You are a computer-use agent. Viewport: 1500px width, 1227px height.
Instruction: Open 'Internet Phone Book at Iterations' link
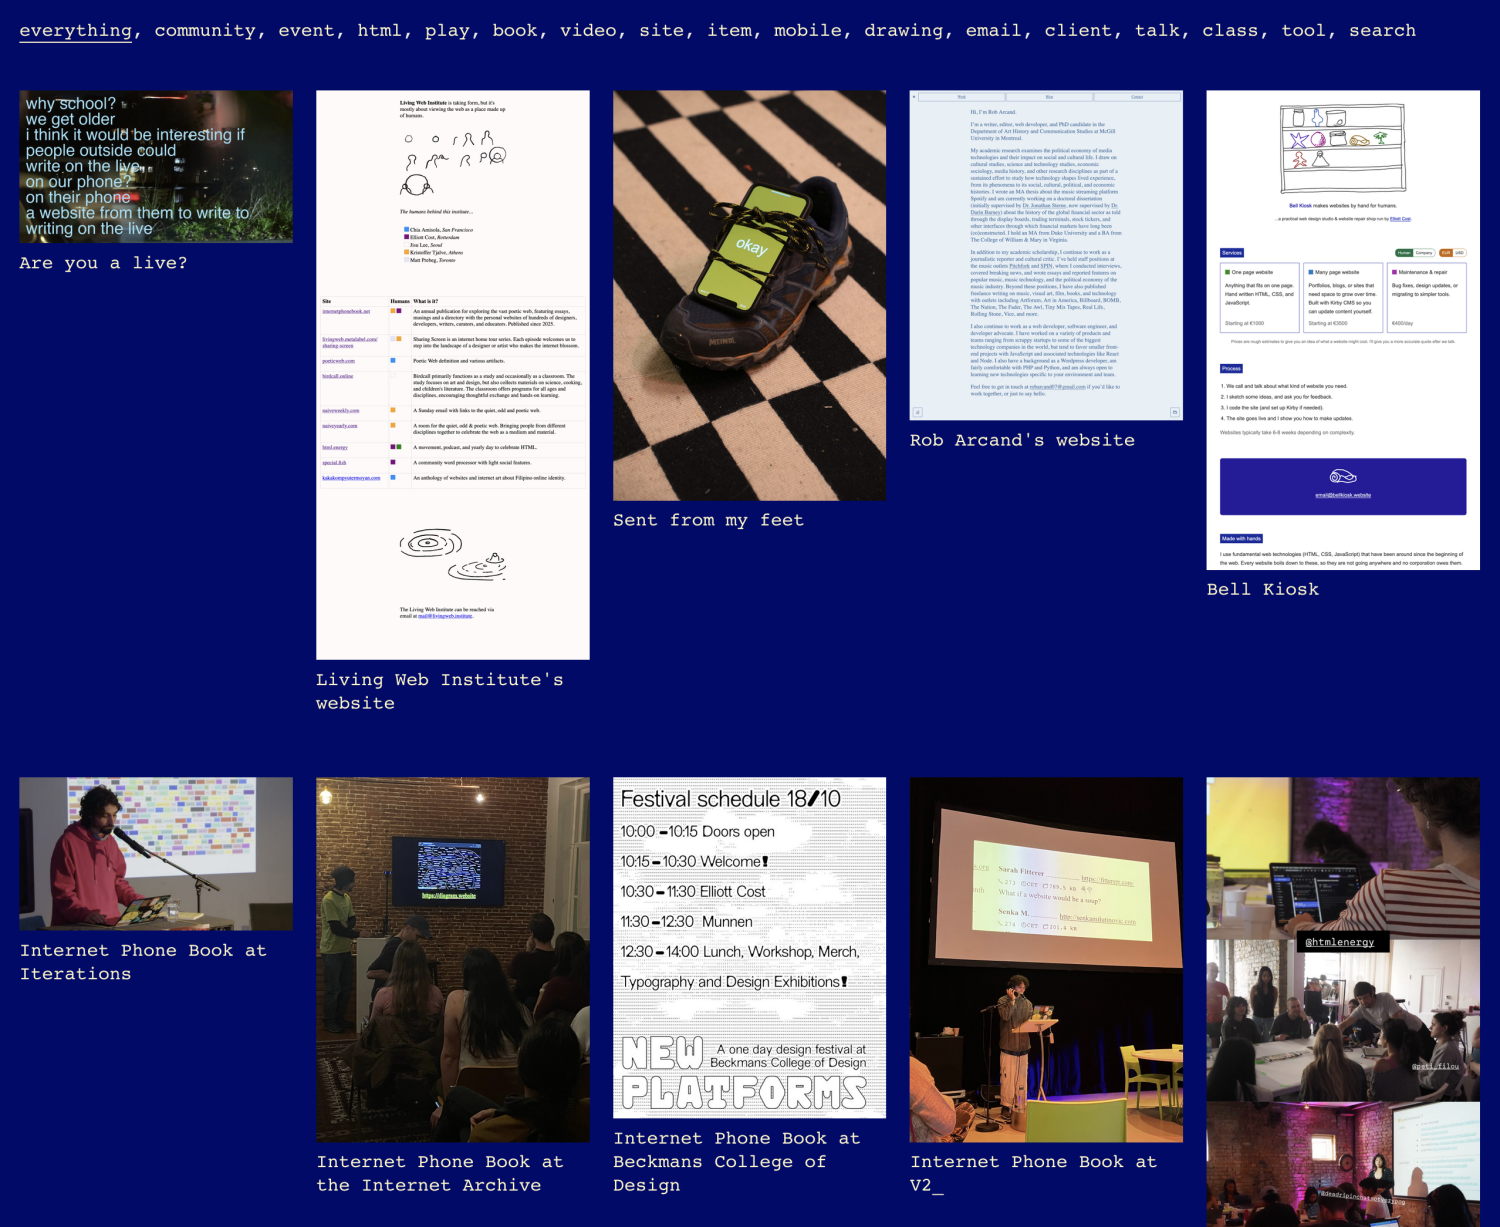coord(143,962)
